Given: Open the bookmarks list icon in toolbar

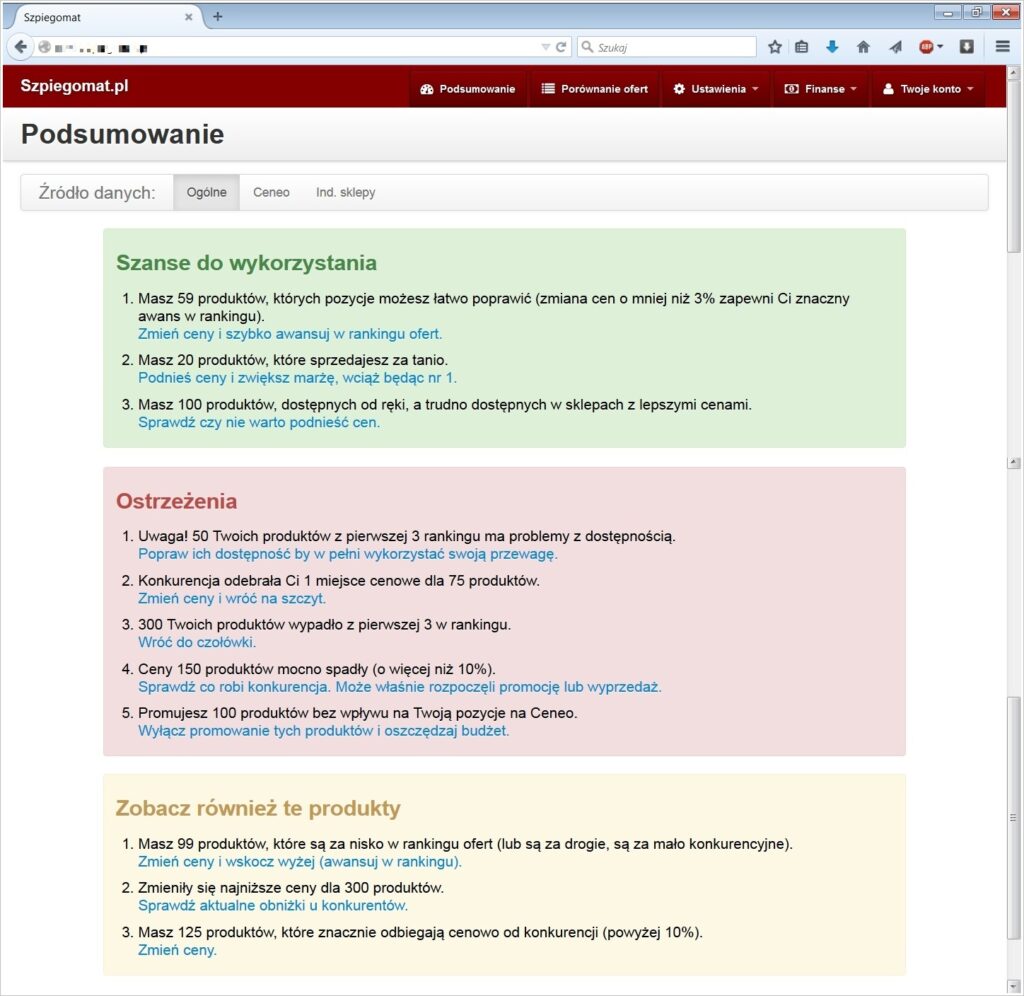Looking at the screenshot, I should click(802, 47).
